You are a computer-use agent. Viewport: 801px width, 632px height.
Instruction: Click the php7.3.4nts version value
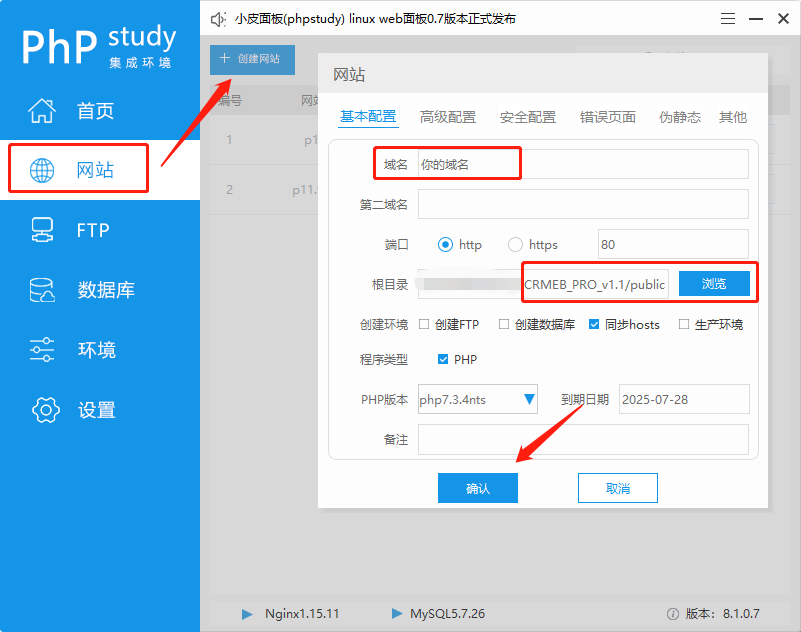[453, 400]
